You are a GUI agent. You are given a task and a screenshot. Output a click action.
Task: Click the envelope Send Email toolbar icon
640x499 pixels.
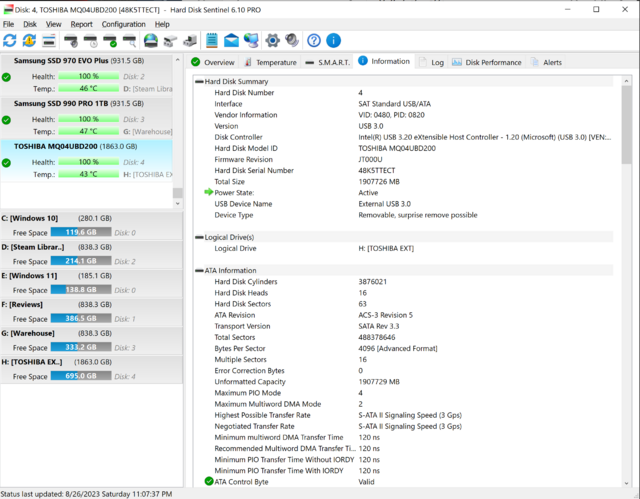(231, 41)
